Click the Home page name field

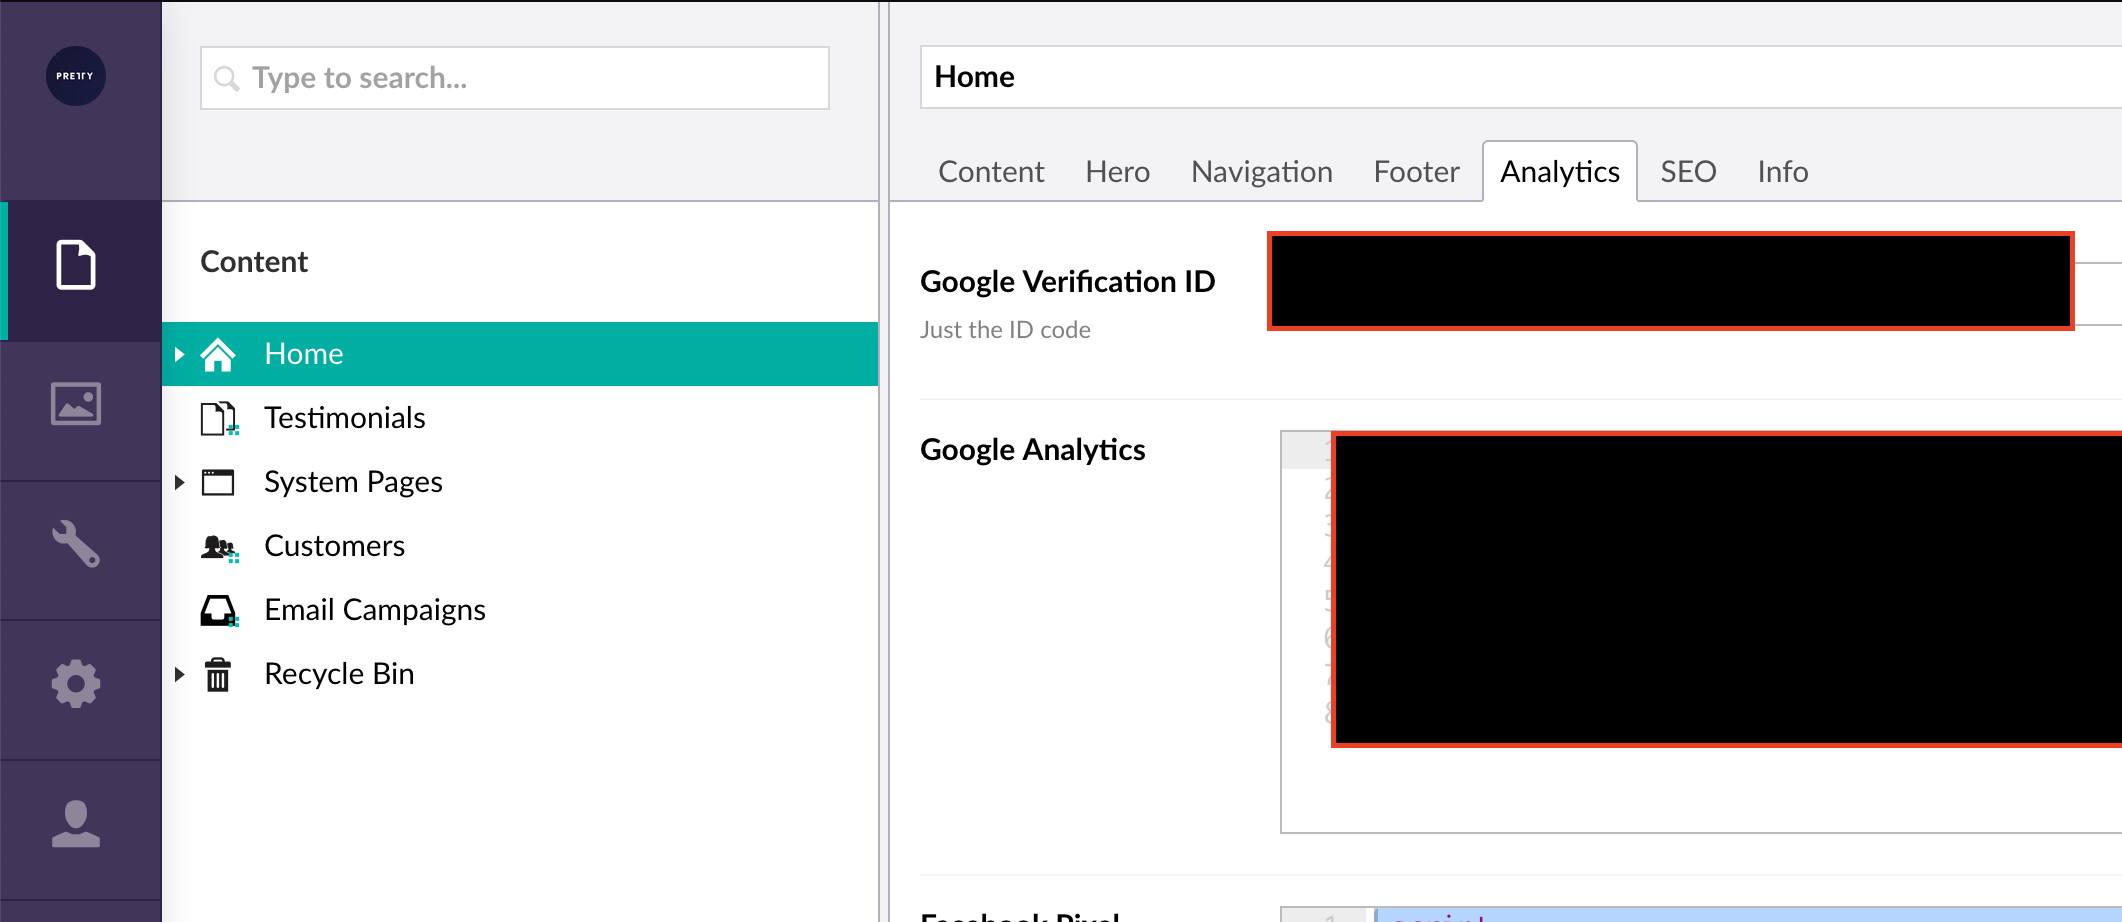[1521, 77]
